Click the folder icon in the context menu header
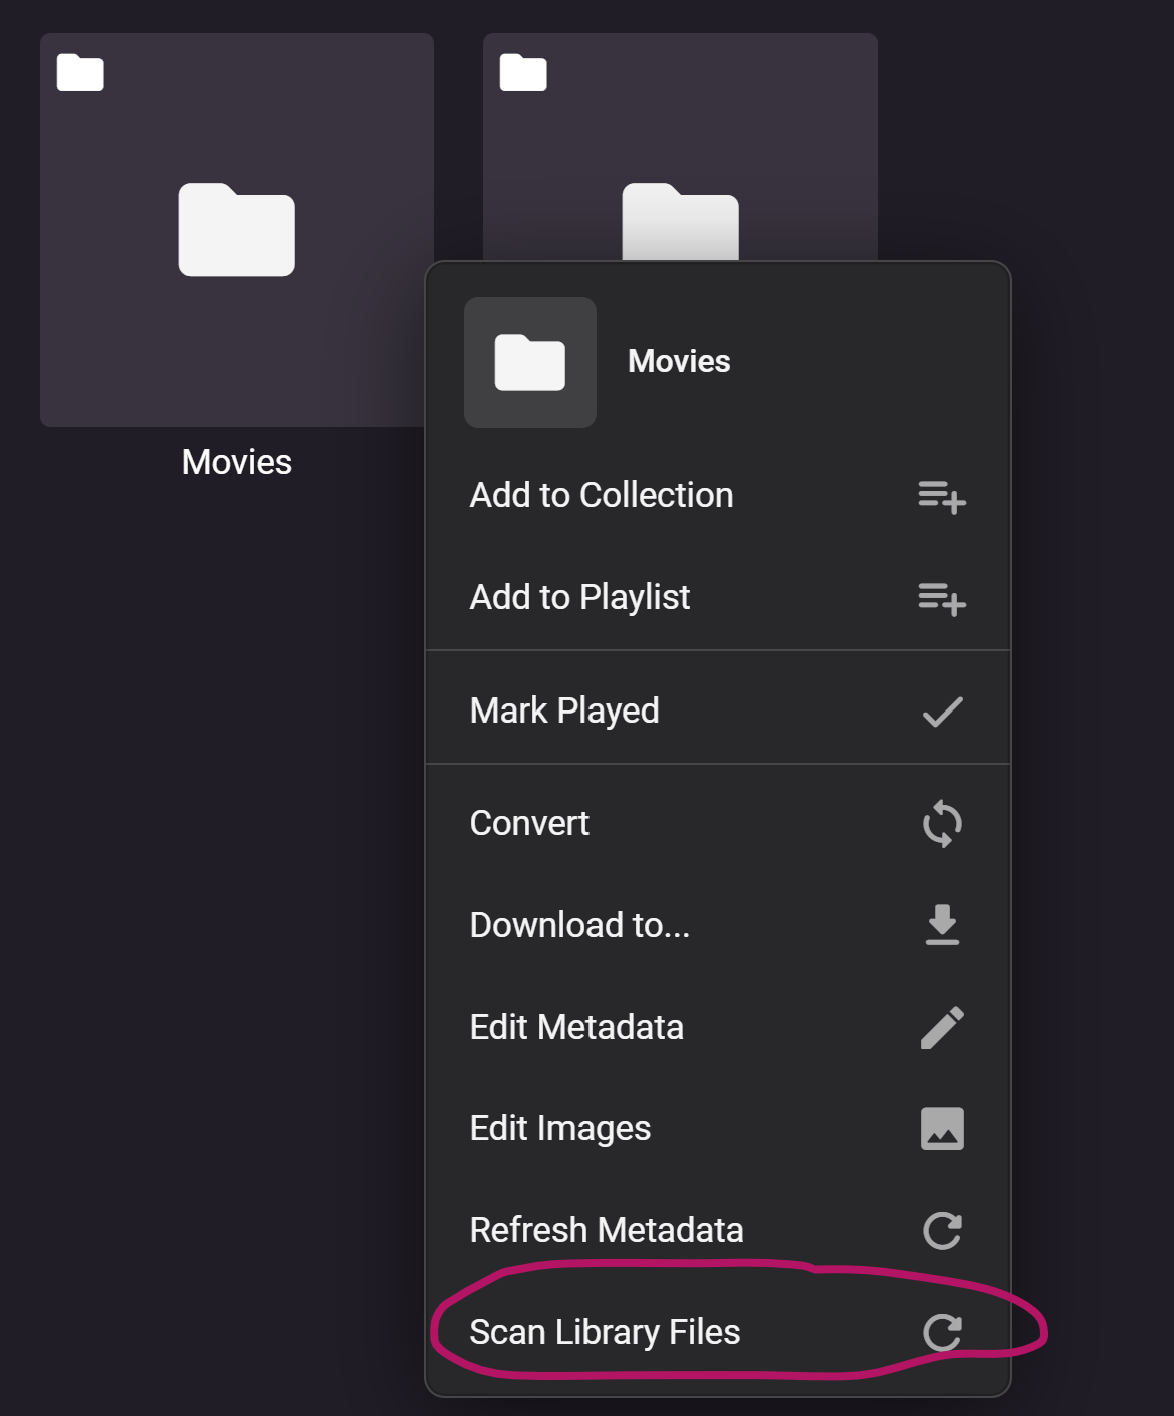This screenshot has height=1416, width=1174. coord(530,362)
